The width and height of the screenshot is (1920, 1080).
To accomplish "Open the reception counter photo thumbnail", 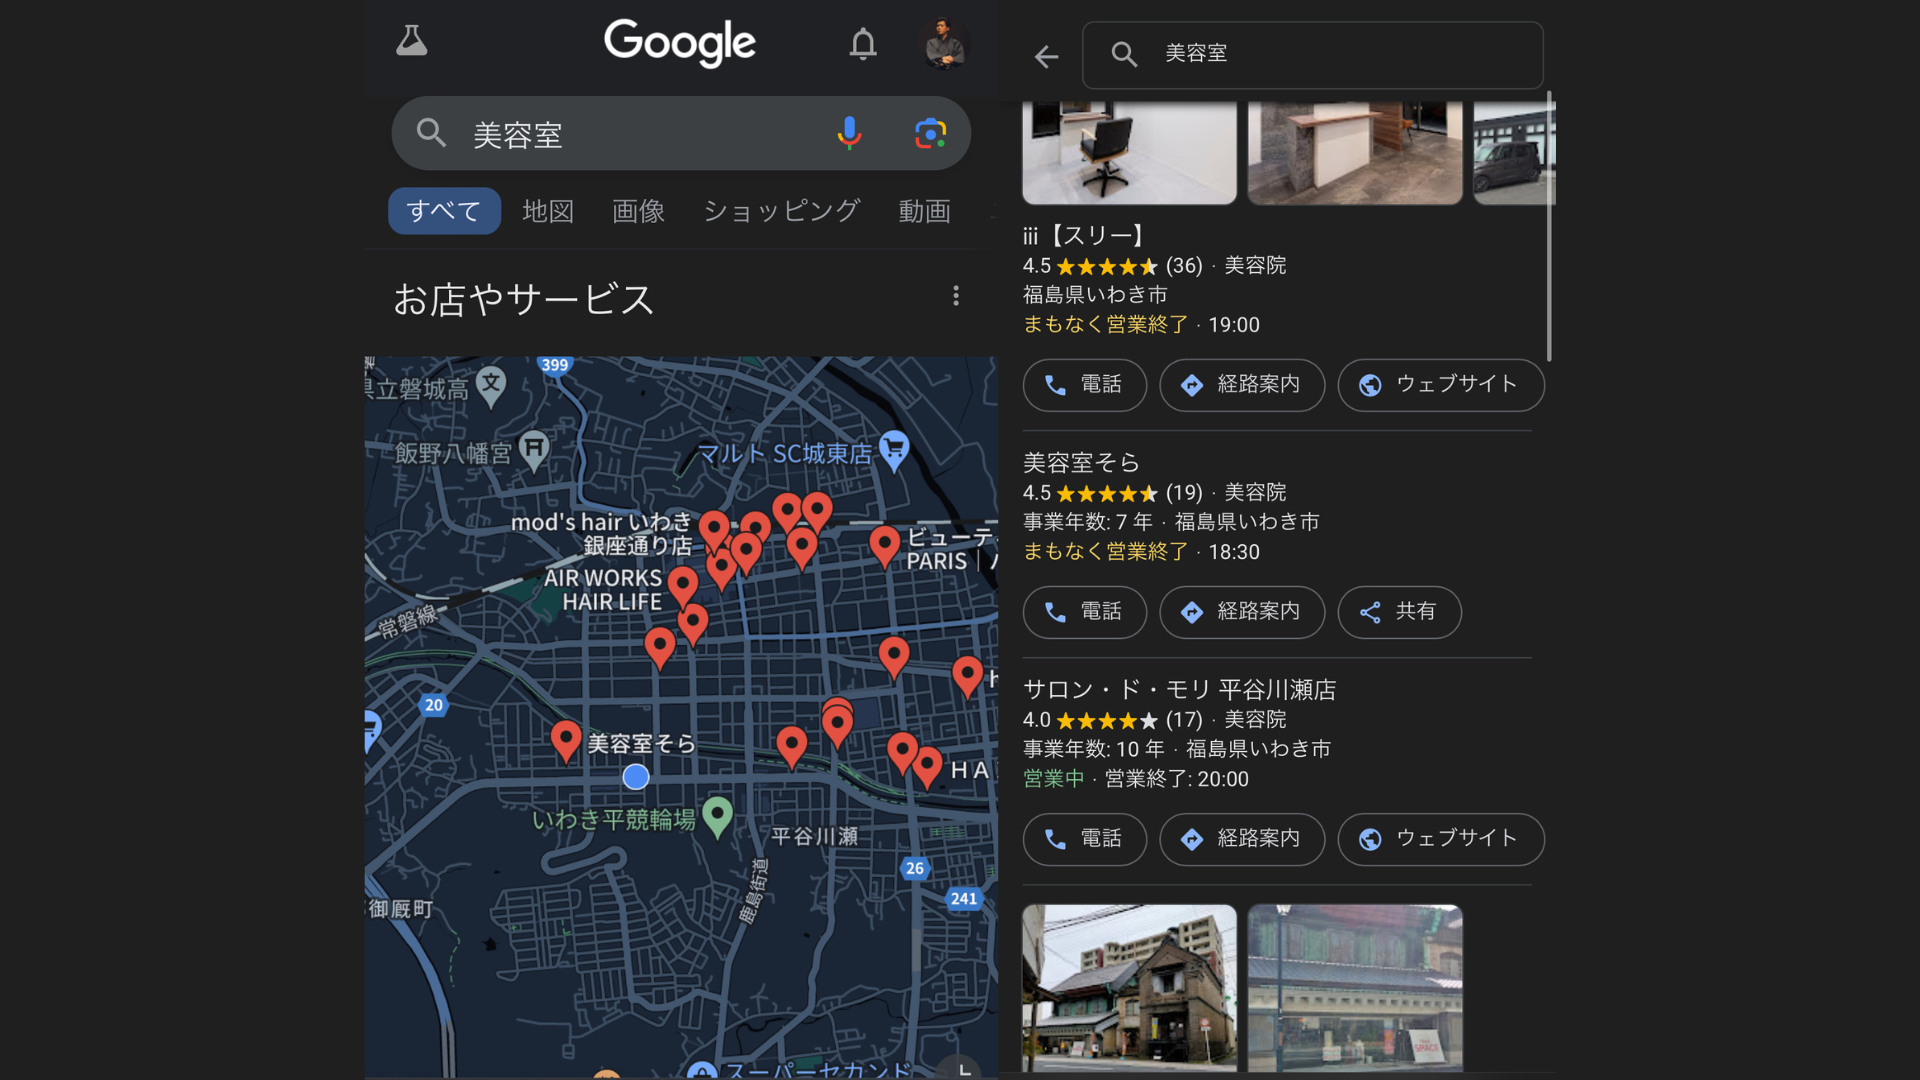I will pyautogui.click(x=1355, y=152).
